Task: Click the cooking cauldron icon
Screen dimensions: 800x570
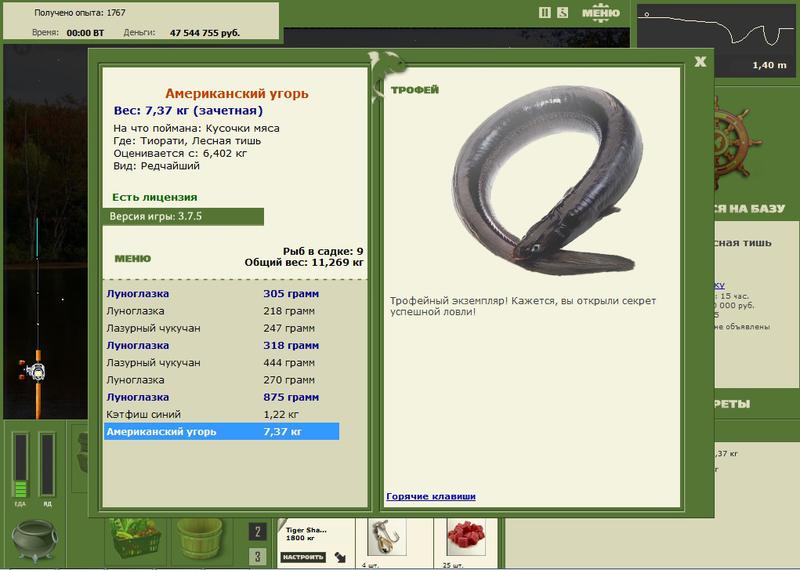Action: (34, 540)
